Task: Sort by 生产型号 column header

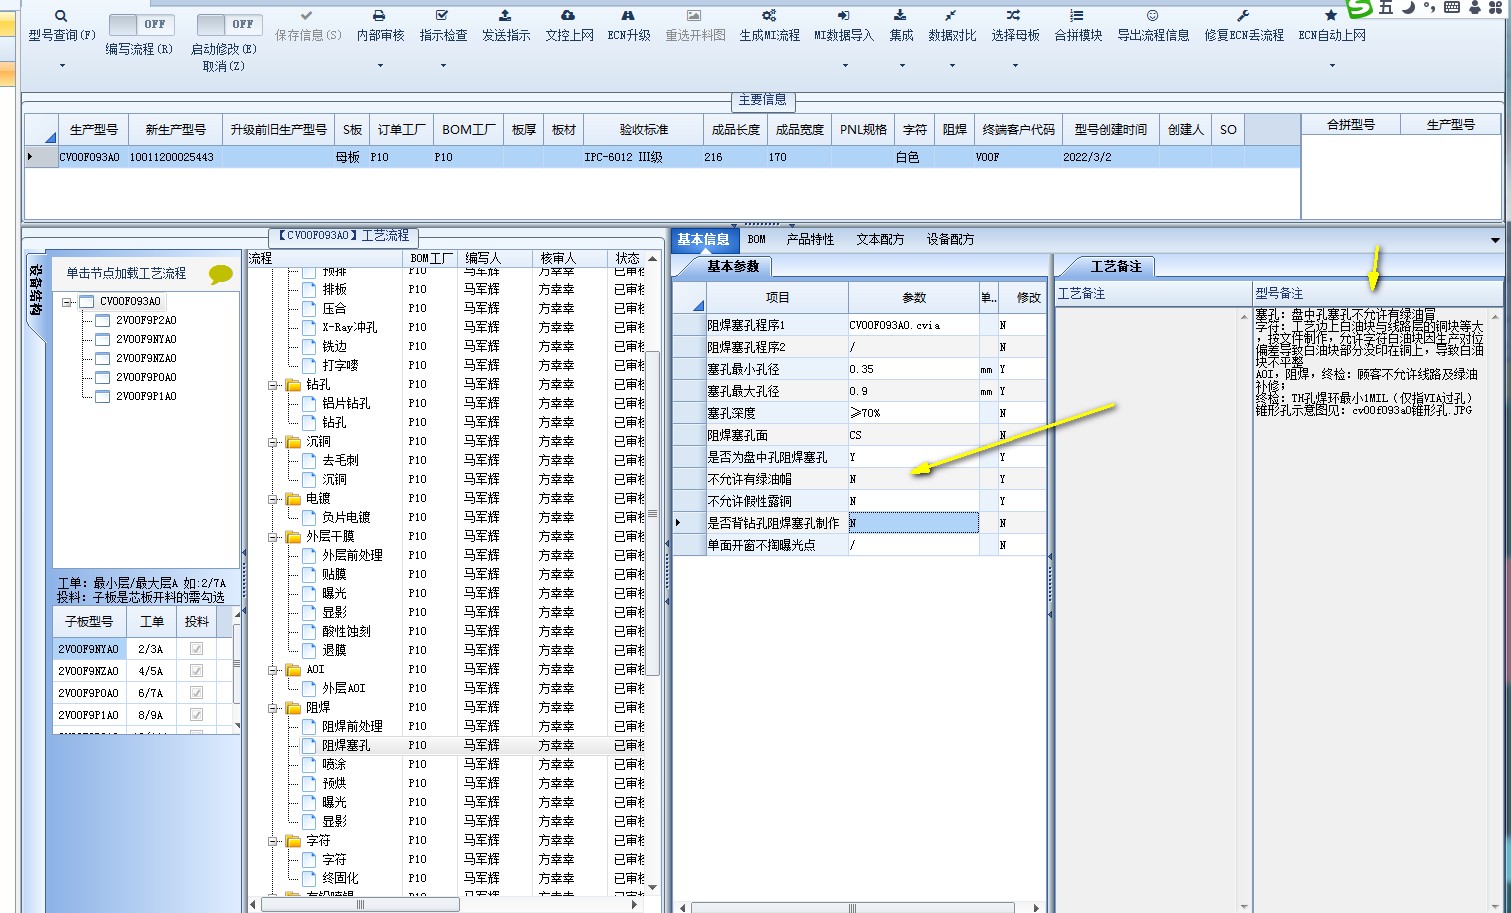Action: coord(94,130)
